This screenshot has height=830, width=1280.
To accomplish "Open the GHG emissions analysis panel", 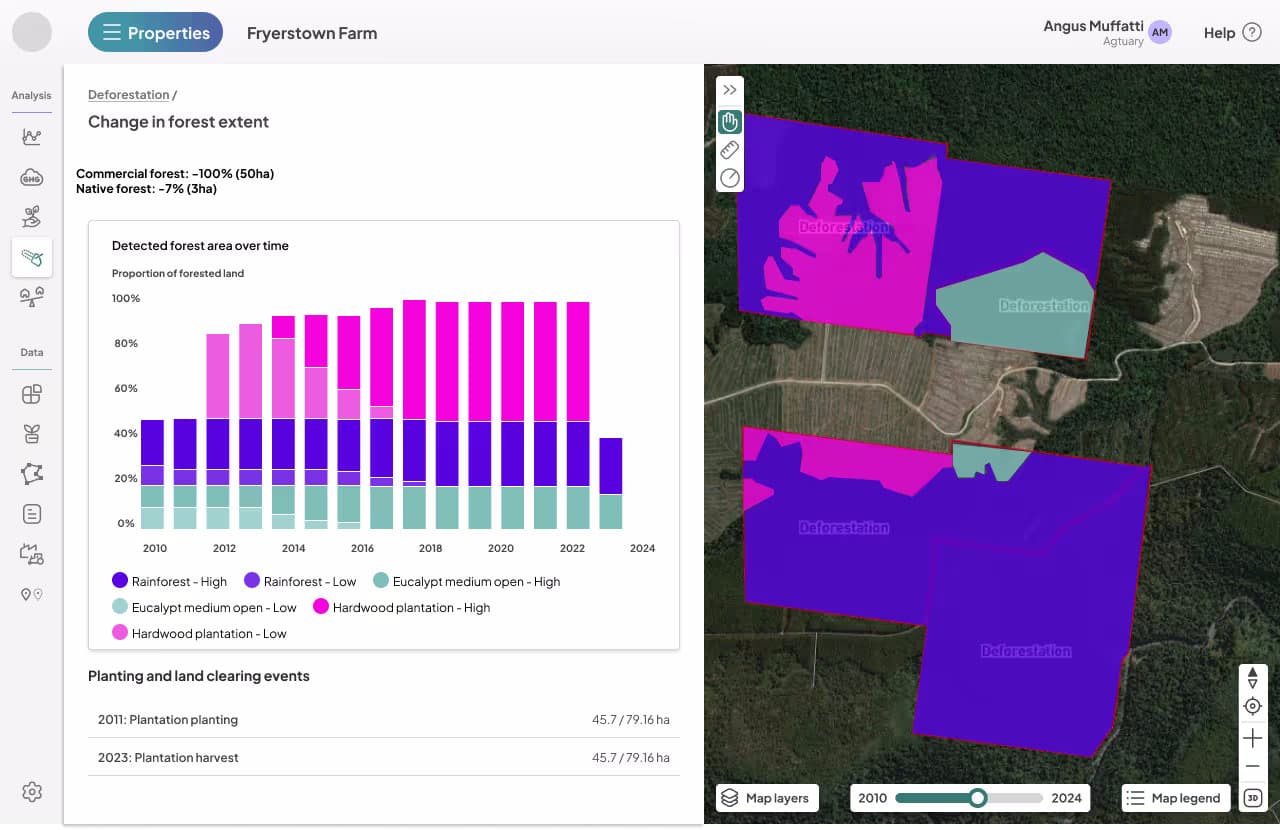I will pyautogui.click(x=31, y=177).
